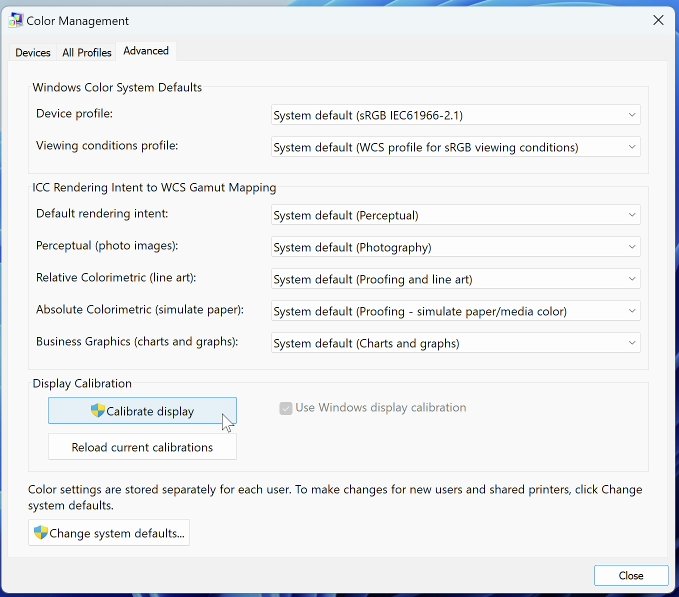
Task: Expand the Viewing conditions profile dropdown
Action: 455,147
